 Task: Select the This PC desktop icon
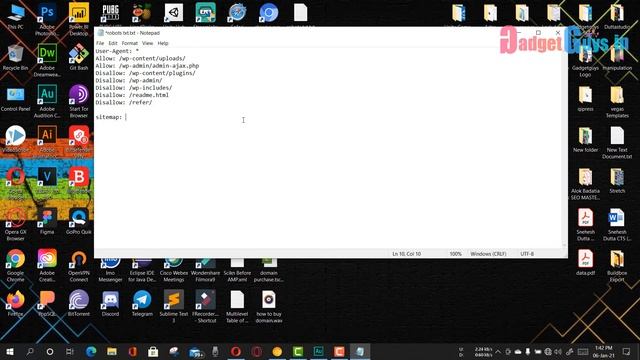click(16, 16)
